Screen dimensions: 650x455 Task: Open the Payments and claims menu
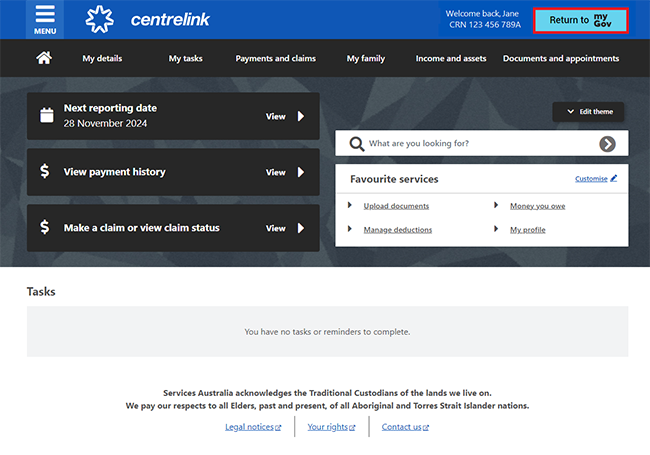click(275, 59)
